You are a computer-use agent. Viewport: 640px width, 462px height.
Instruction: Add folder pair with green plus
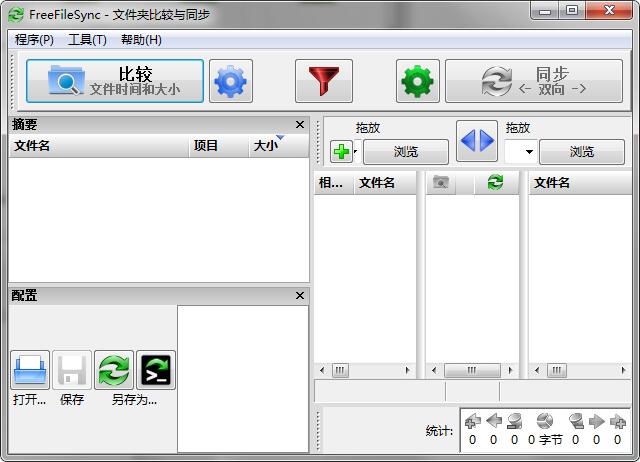(x=341, y=152)
